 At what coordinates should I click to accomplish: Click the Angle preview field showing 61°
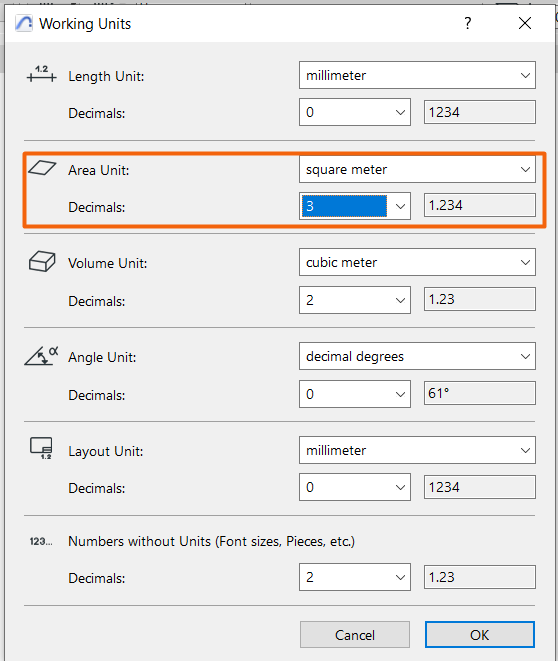coord(480,393)
